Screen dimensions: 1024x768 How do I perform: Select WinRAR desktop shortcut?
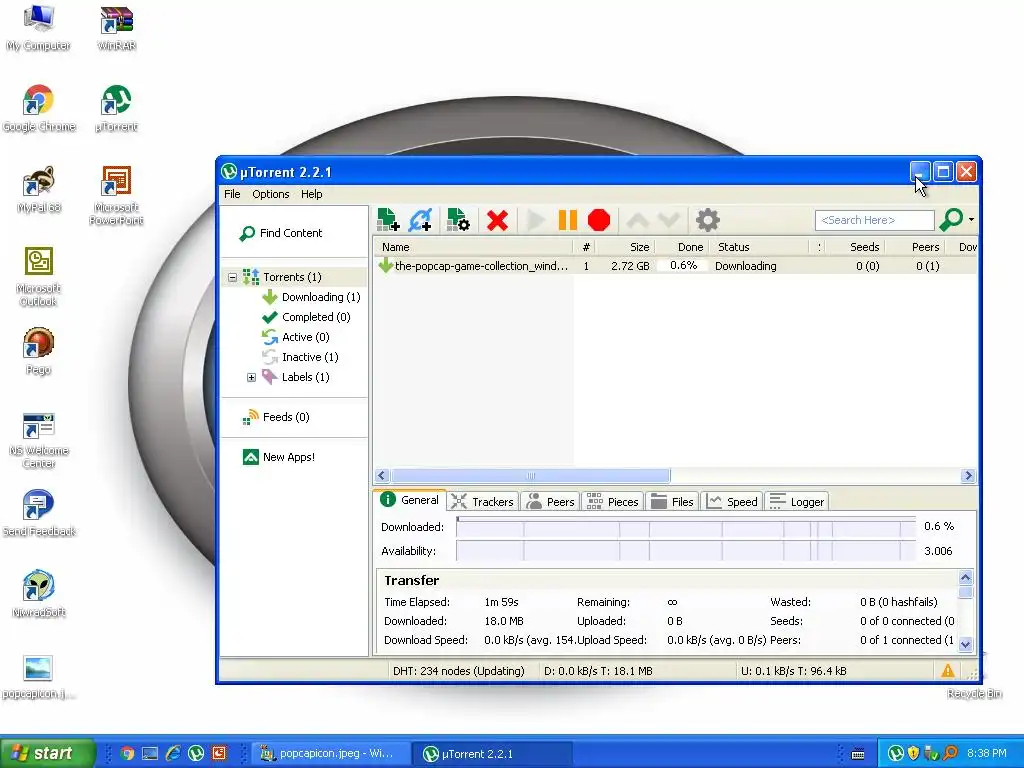(116, 28)
